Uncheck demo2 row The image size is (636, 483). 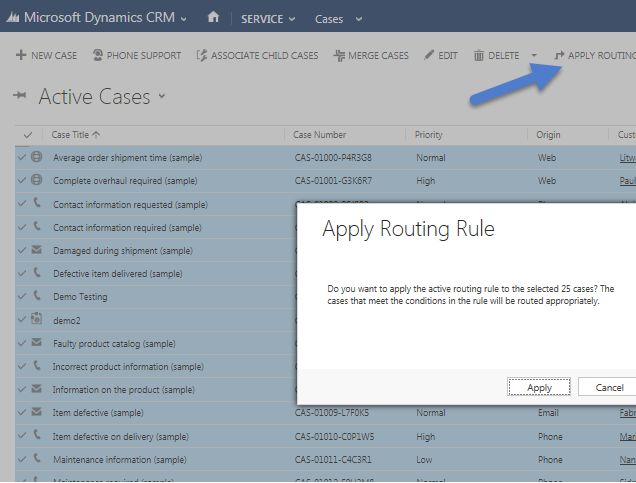pos(22,319)
